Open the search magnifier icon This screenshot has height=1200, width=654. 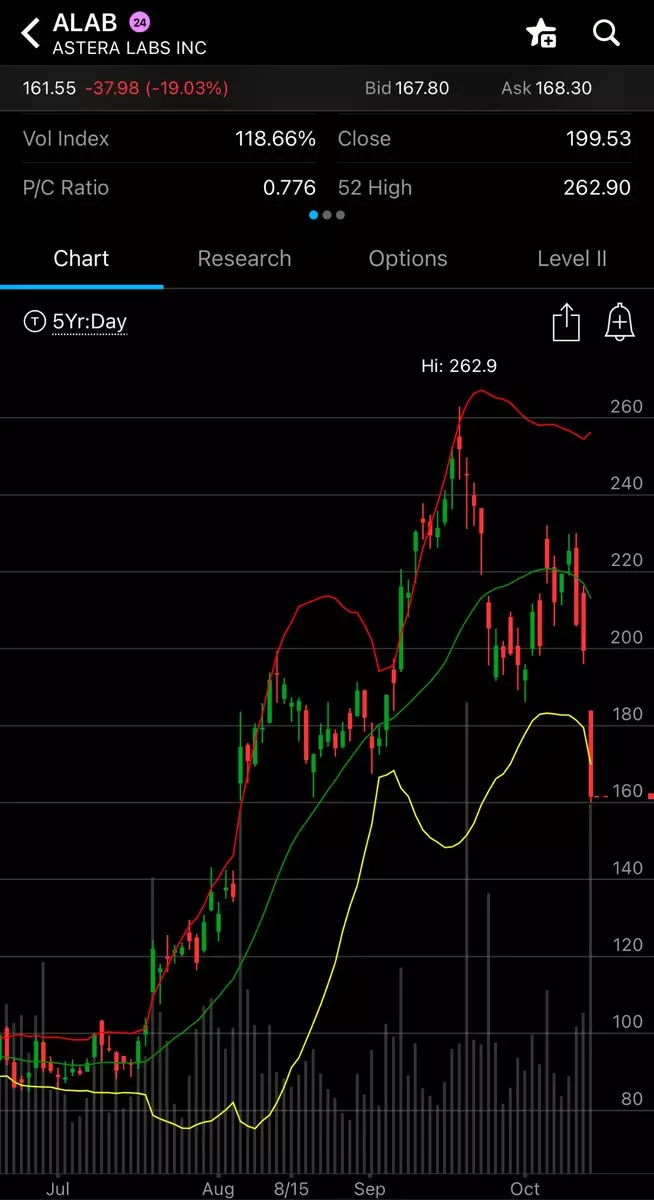coord(606,33)
